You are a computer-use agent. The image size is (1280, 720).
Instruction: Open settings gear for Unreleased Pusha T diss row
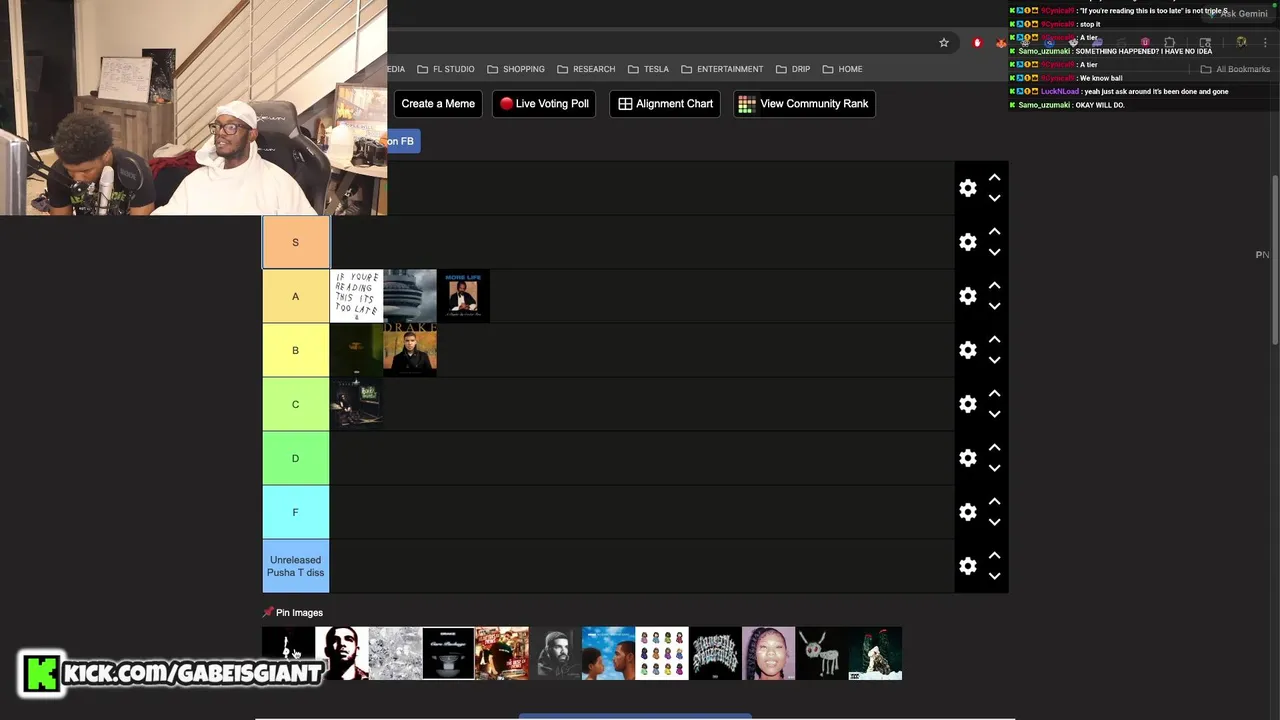click(x=968, y=566)
